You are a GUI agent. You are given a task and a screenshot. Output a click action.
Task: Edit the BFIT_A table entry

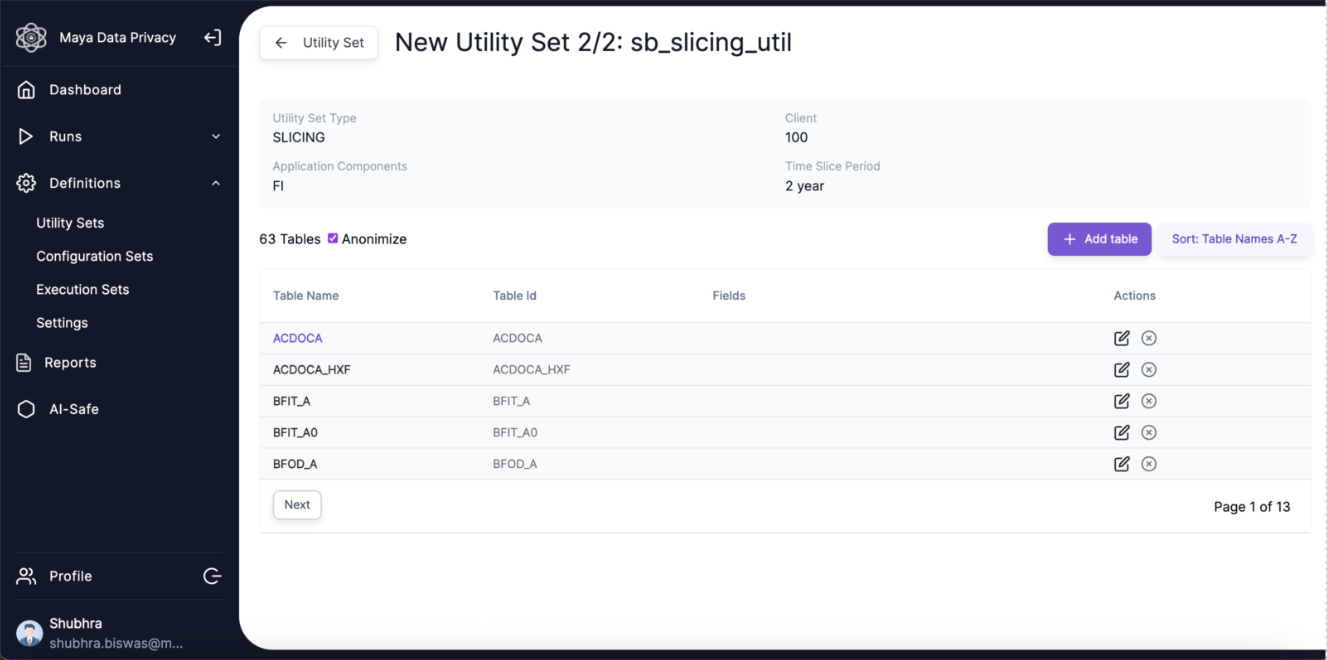click(x=1121, y=401)
